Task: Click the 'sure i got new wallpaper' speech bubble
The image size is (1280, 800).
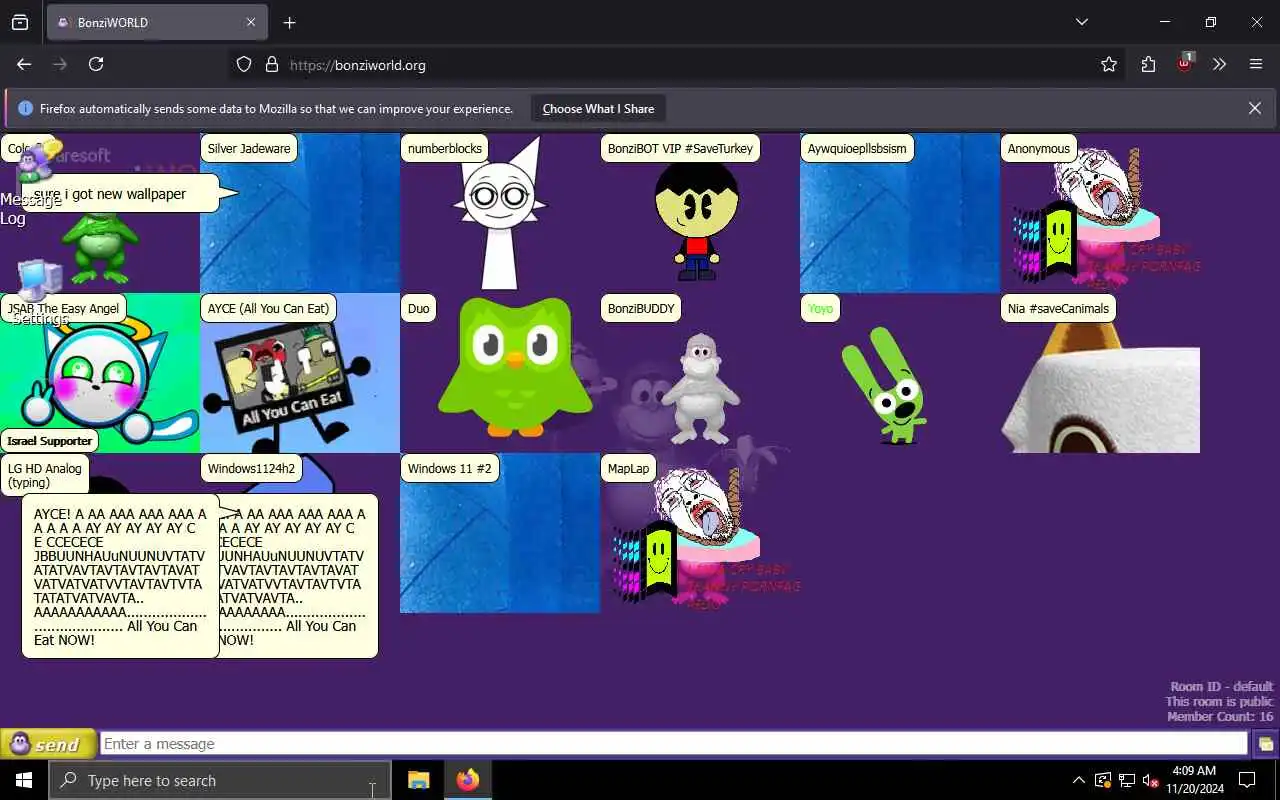Action: tap(120, 194)
